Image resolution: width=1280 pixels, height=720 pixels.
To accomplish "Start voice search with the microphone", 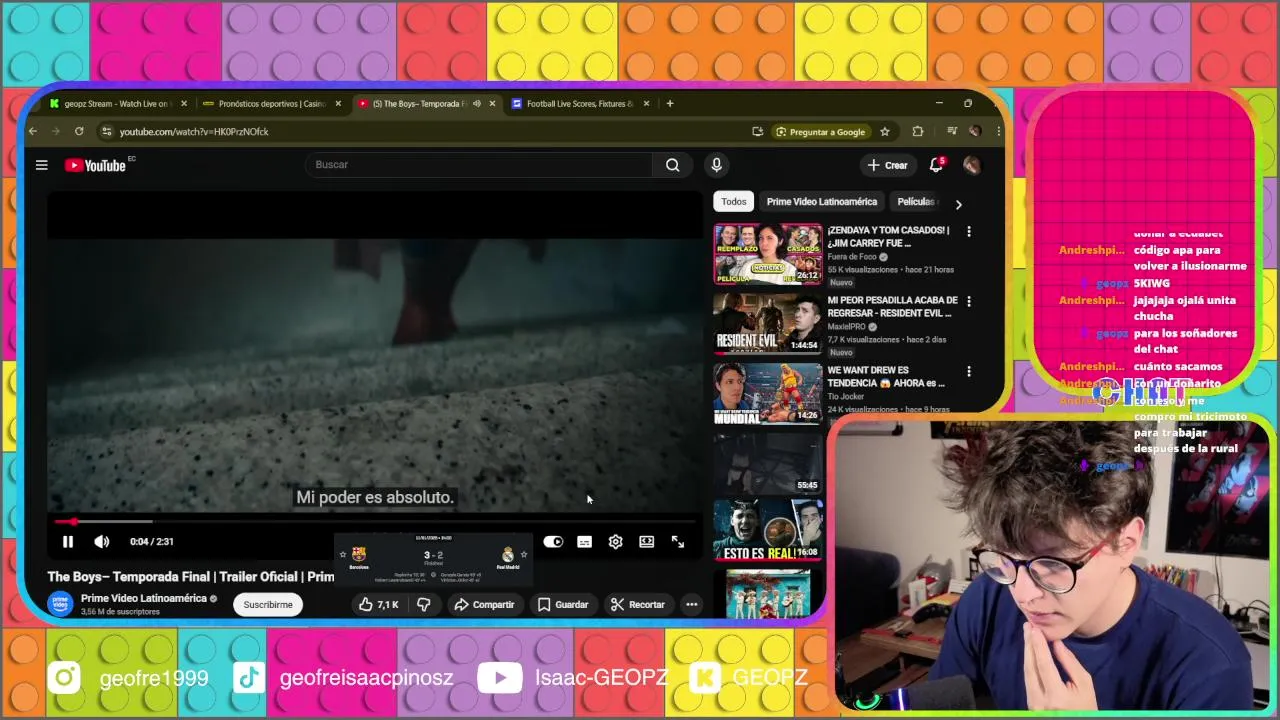I will (716, 165).
